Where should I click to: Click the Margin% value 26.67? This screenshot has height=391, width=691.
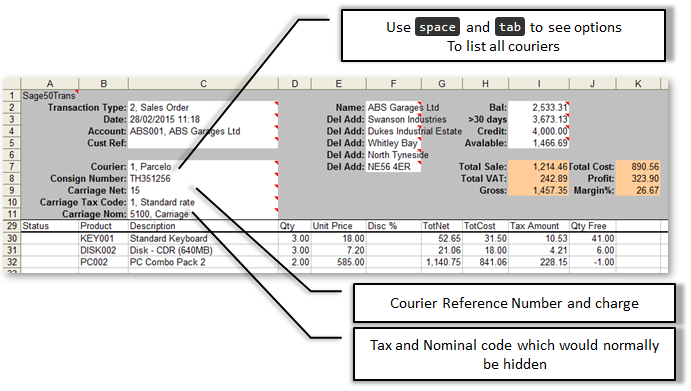[638, 190]
